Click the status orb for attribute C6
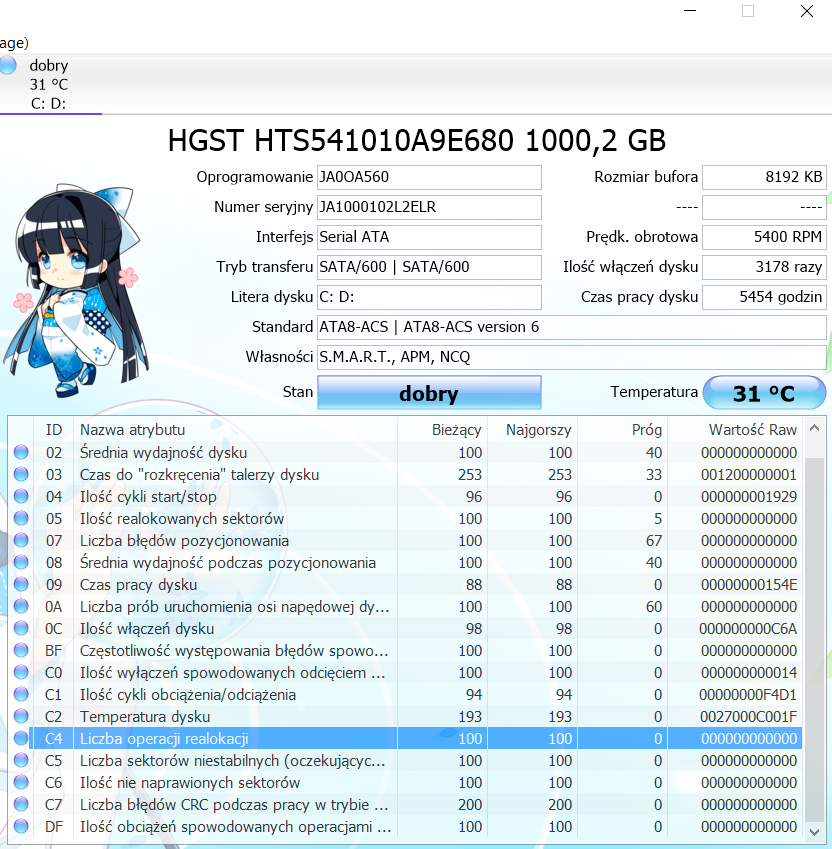832x849 pixels. click(21, 782)
